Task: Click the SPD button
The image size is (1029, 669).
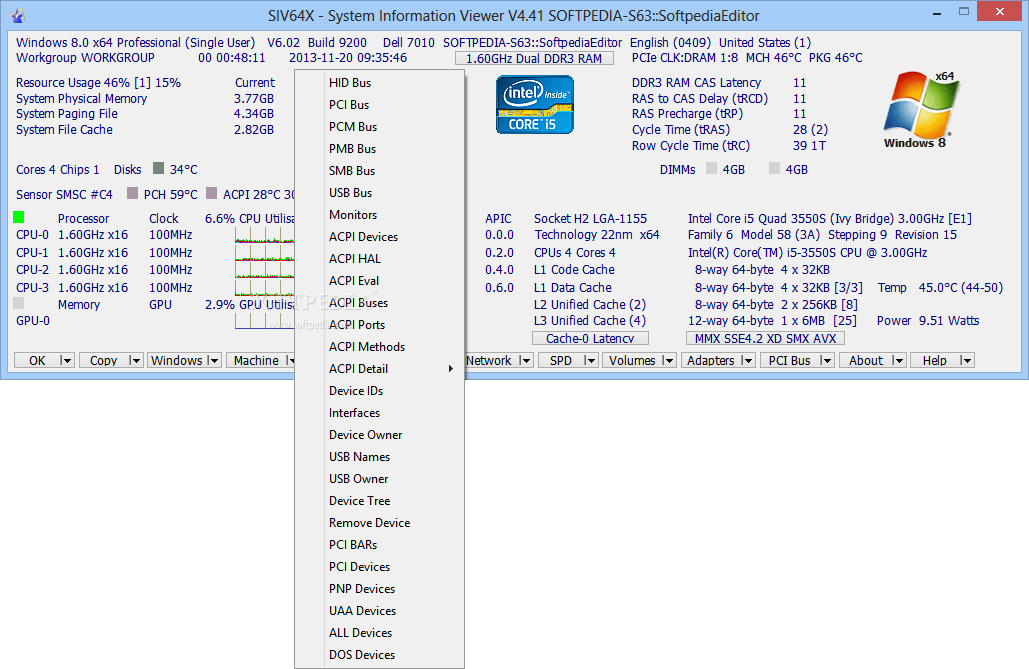Action: (560, 360)
